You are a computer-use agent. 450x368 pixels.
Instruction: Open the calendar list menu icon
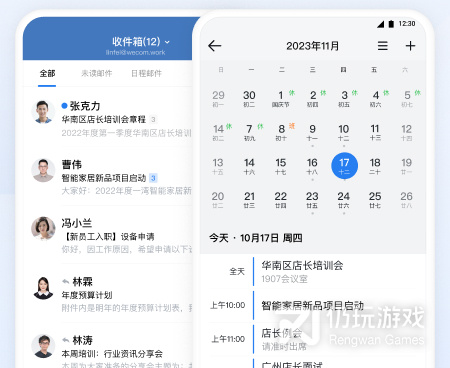382,46
